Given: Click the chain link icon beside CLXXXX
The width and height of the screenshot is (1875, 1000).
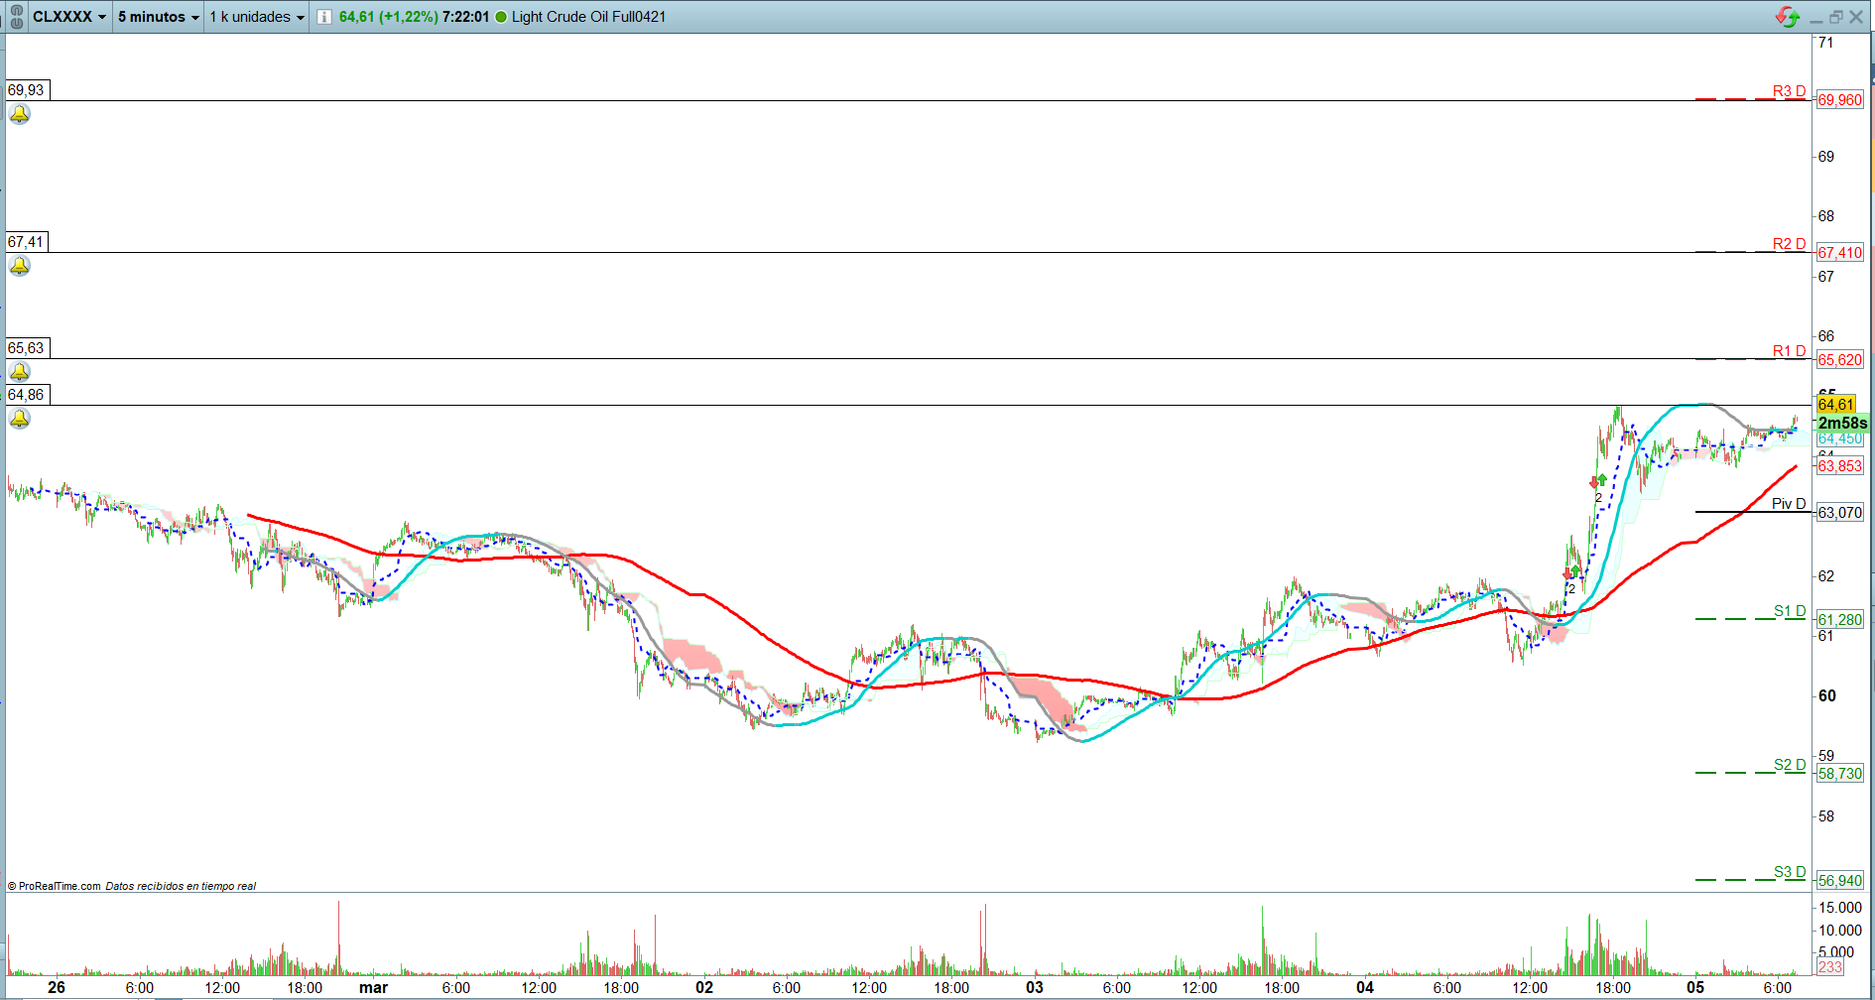Looking at the screenshot, I should (x=16, y=17).
